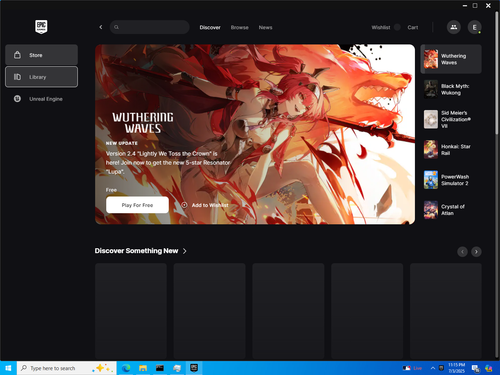Select PowerWash Simulator 2 thumbnail
This screenshot has height=375, width=500.
tap(431, 180)
